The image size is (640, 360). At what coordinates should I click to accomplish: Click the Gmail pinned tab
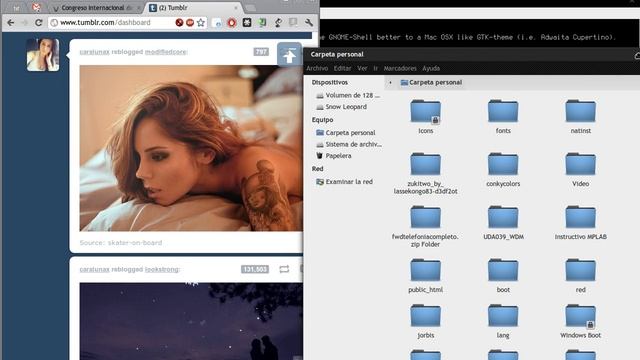(x=36, y=7)
